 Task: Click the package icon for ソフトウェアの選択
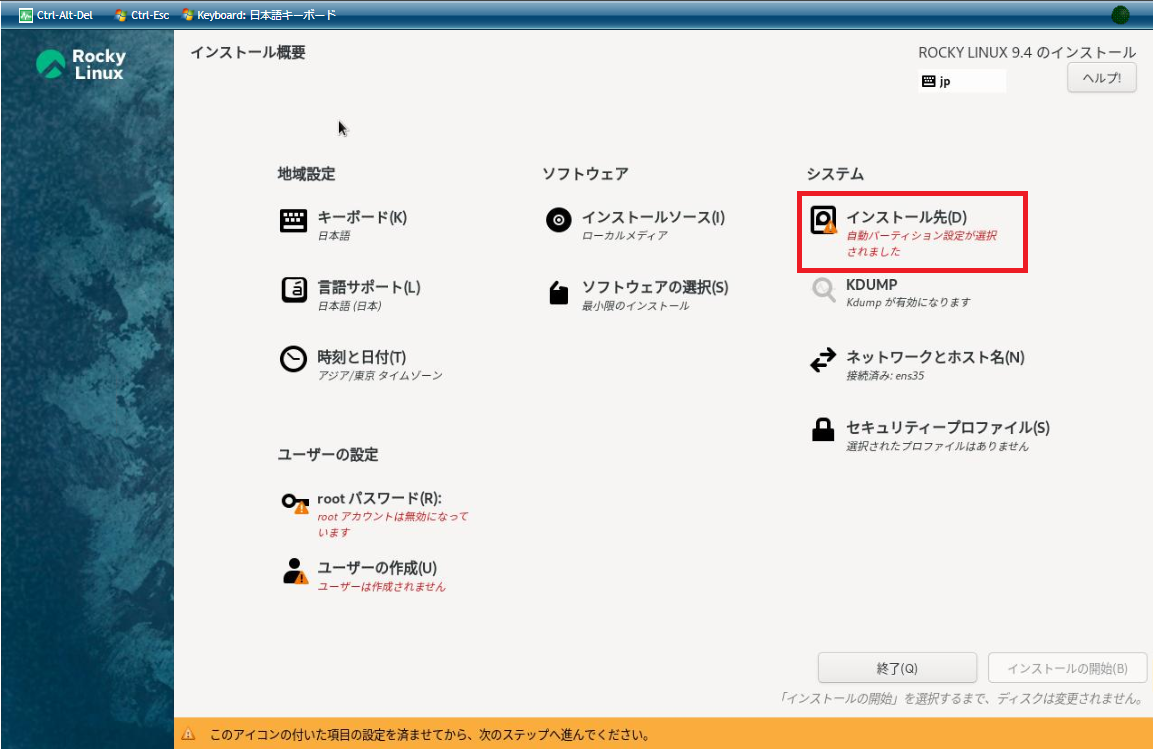[x=558, y=292]
